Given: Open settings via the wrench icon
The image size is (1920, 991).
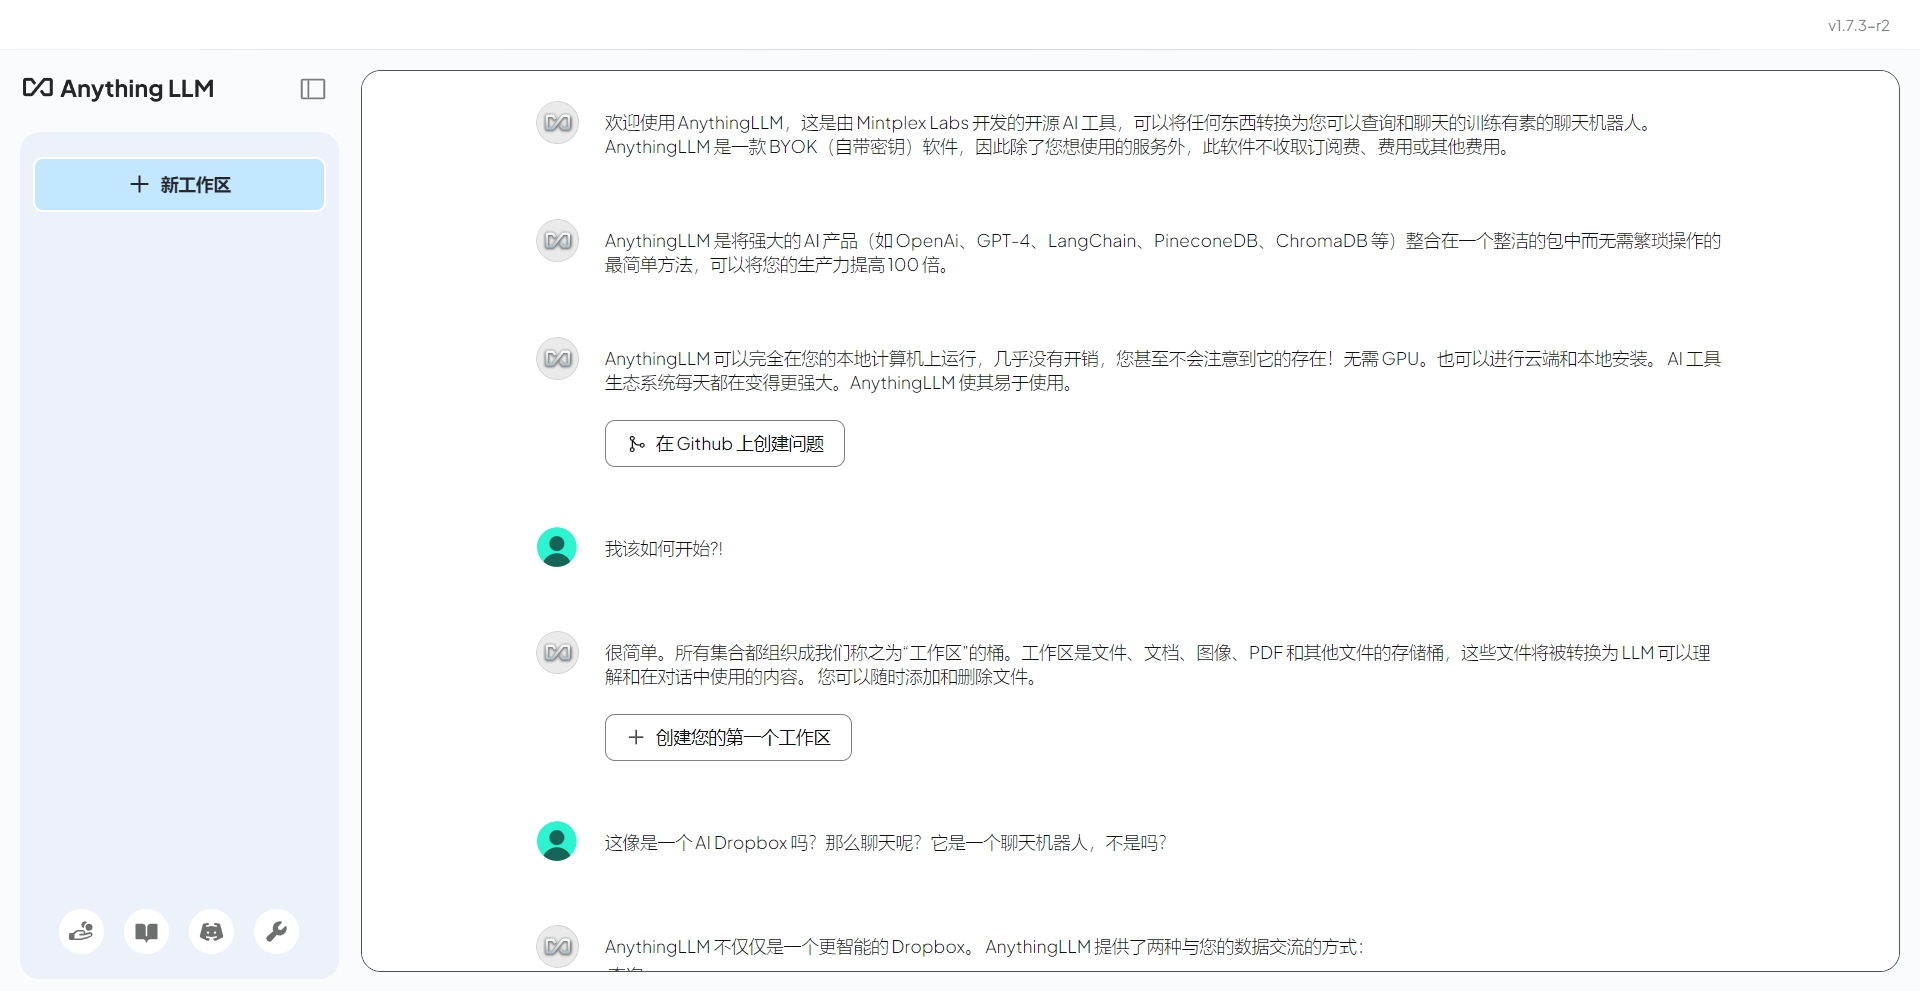Looking at the screenshot, I should [276, 932].
